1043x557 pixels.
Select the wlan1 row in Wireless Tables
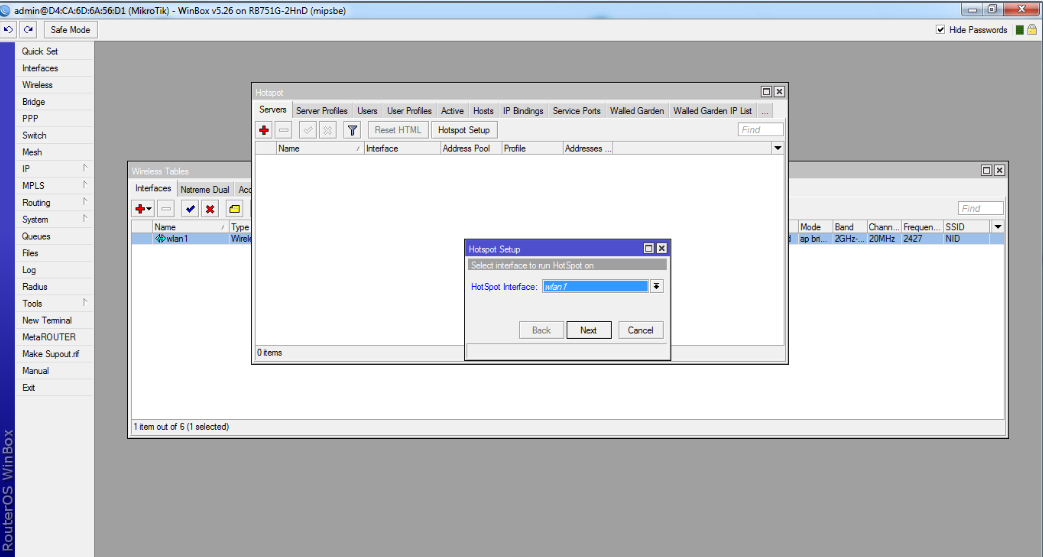567,238
